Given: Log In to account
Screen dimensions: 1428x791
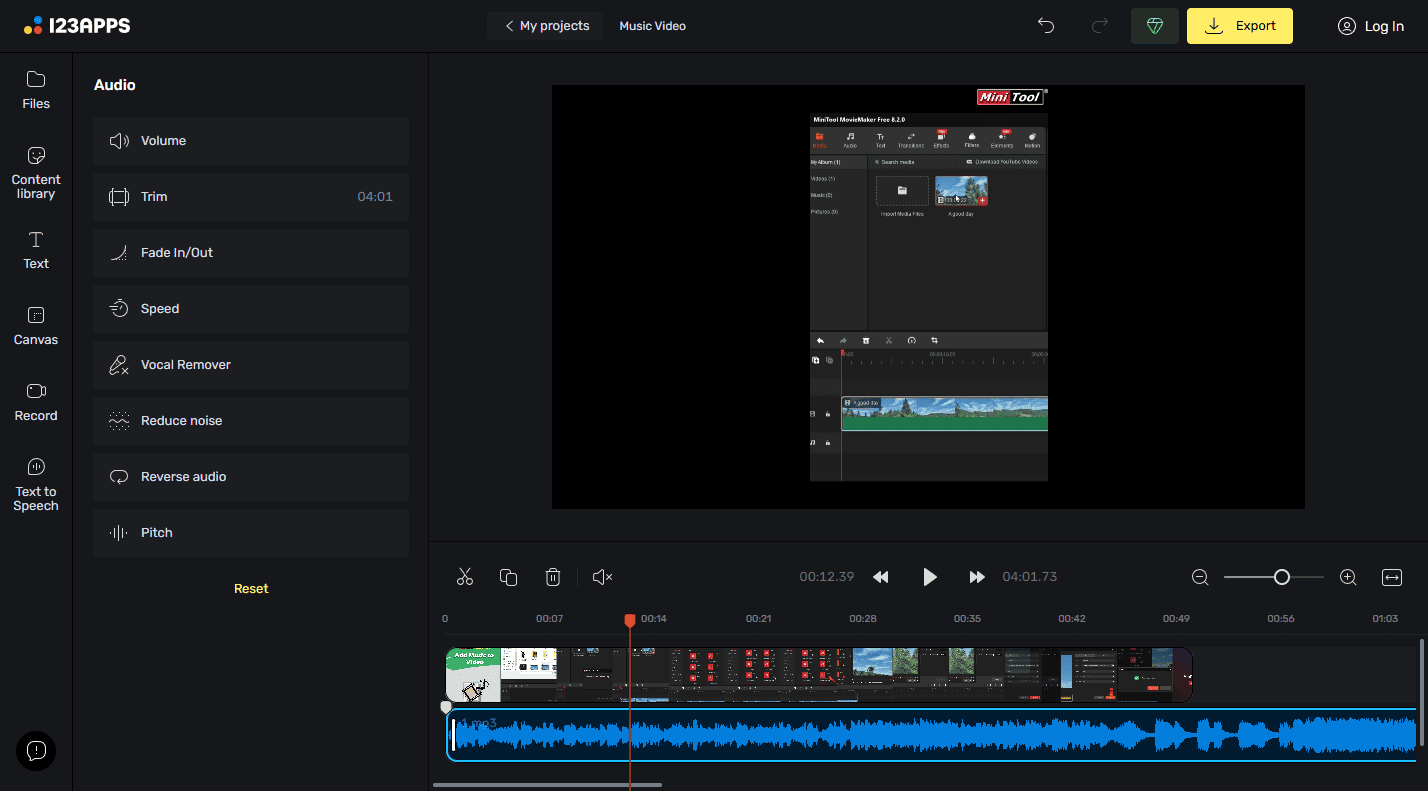Looking at the screenshot, I should (x=1370, y=26).
